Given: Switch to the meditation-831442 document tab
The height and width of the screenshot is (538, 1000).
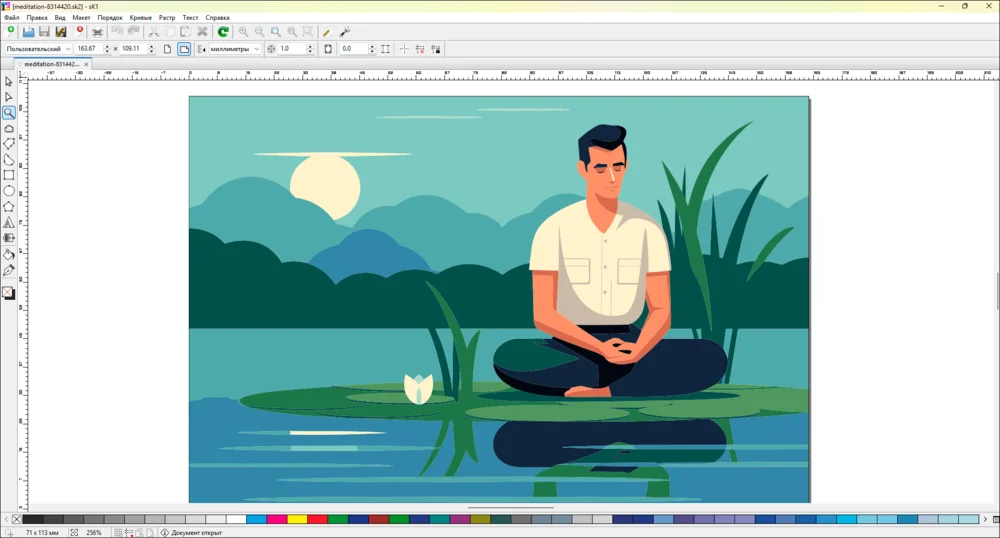Looking at the screenshot, I should click(x=51, y=64).
